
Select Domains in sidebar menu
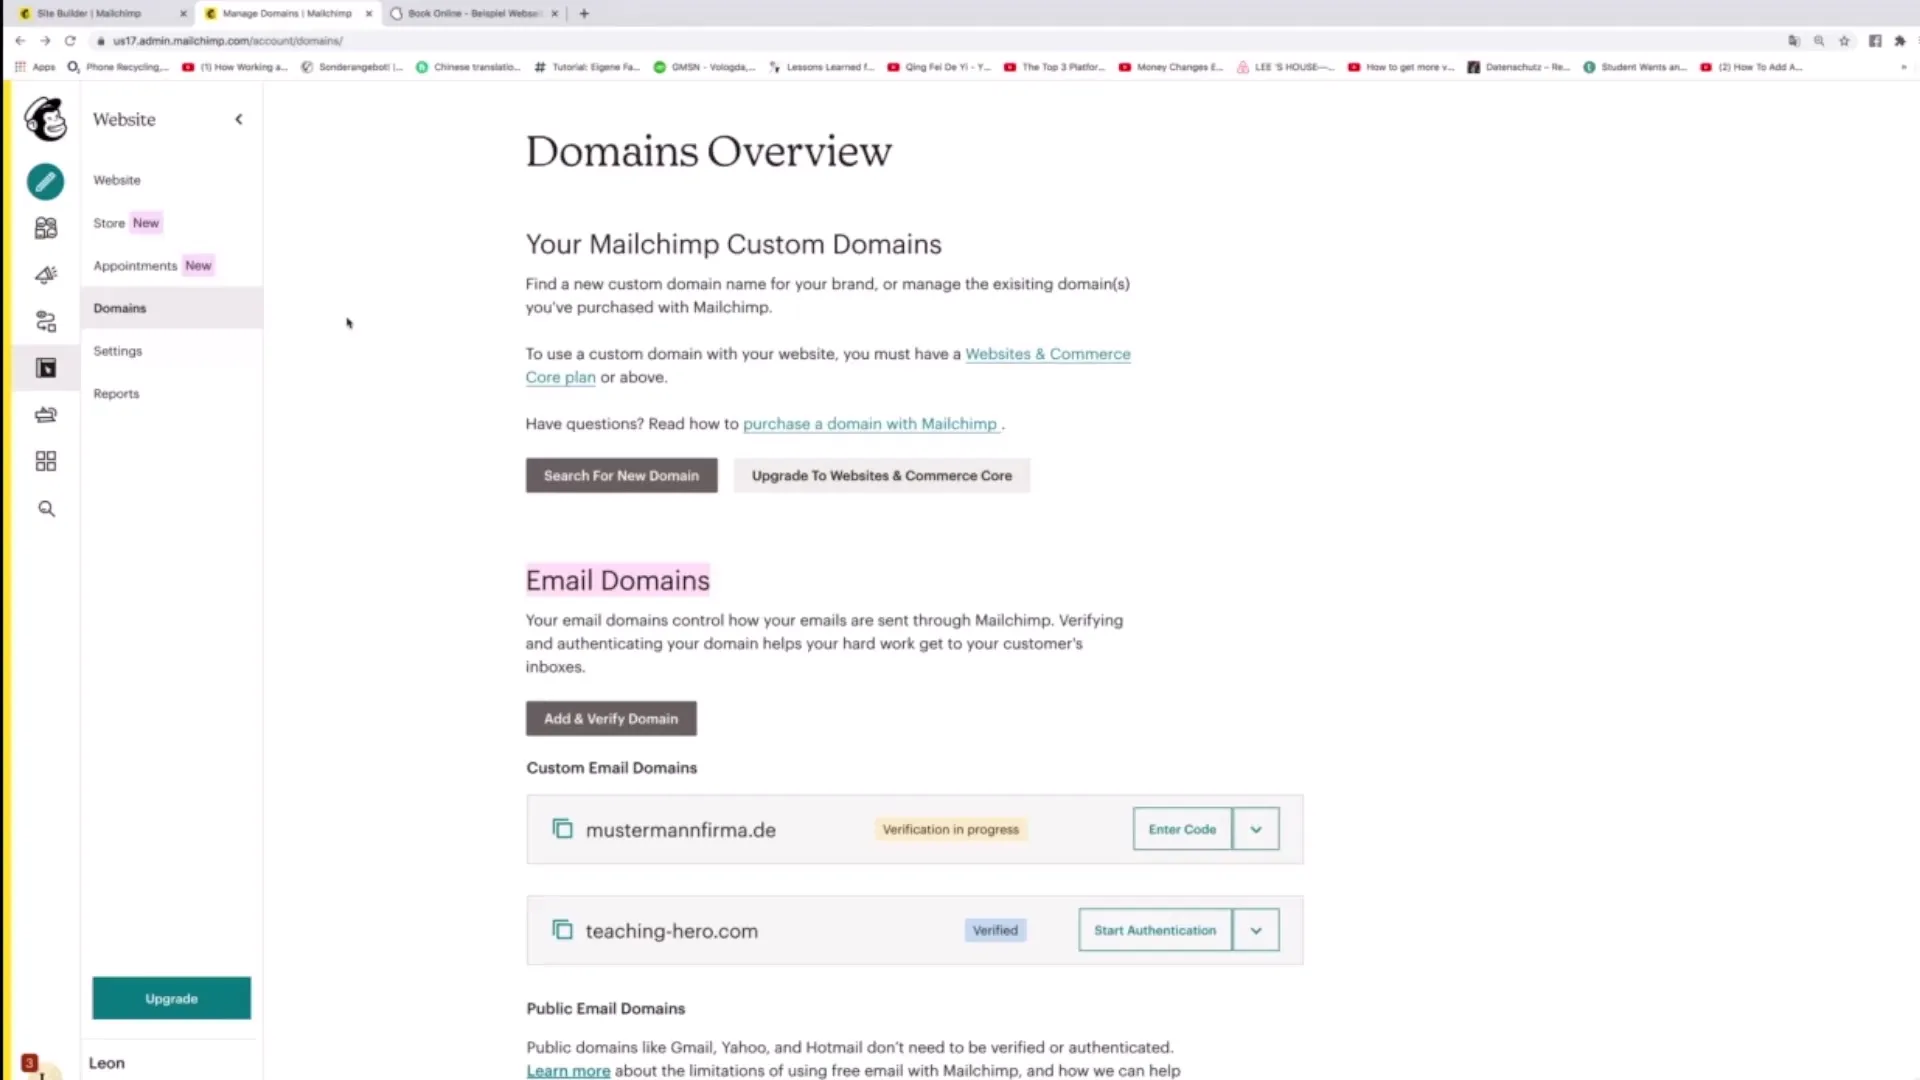point(172,308)
